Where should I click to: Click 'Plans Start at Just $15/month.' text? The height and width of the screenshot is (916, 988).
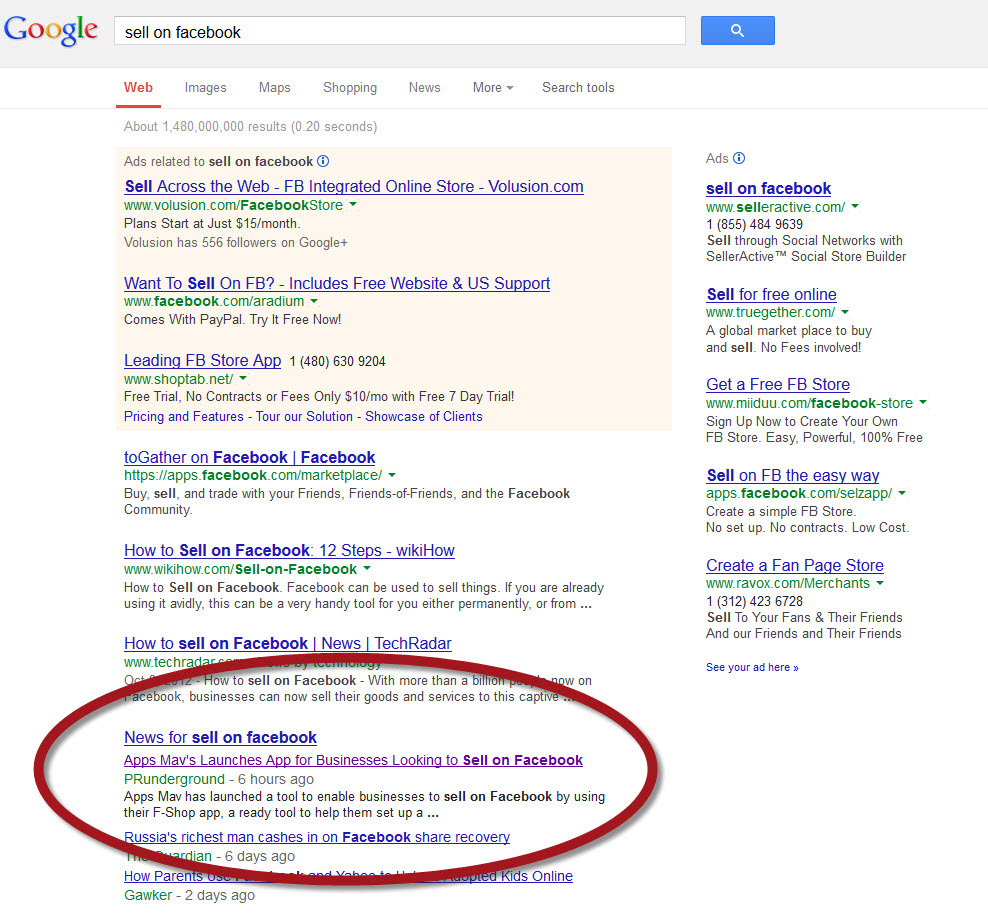(212, 223)
